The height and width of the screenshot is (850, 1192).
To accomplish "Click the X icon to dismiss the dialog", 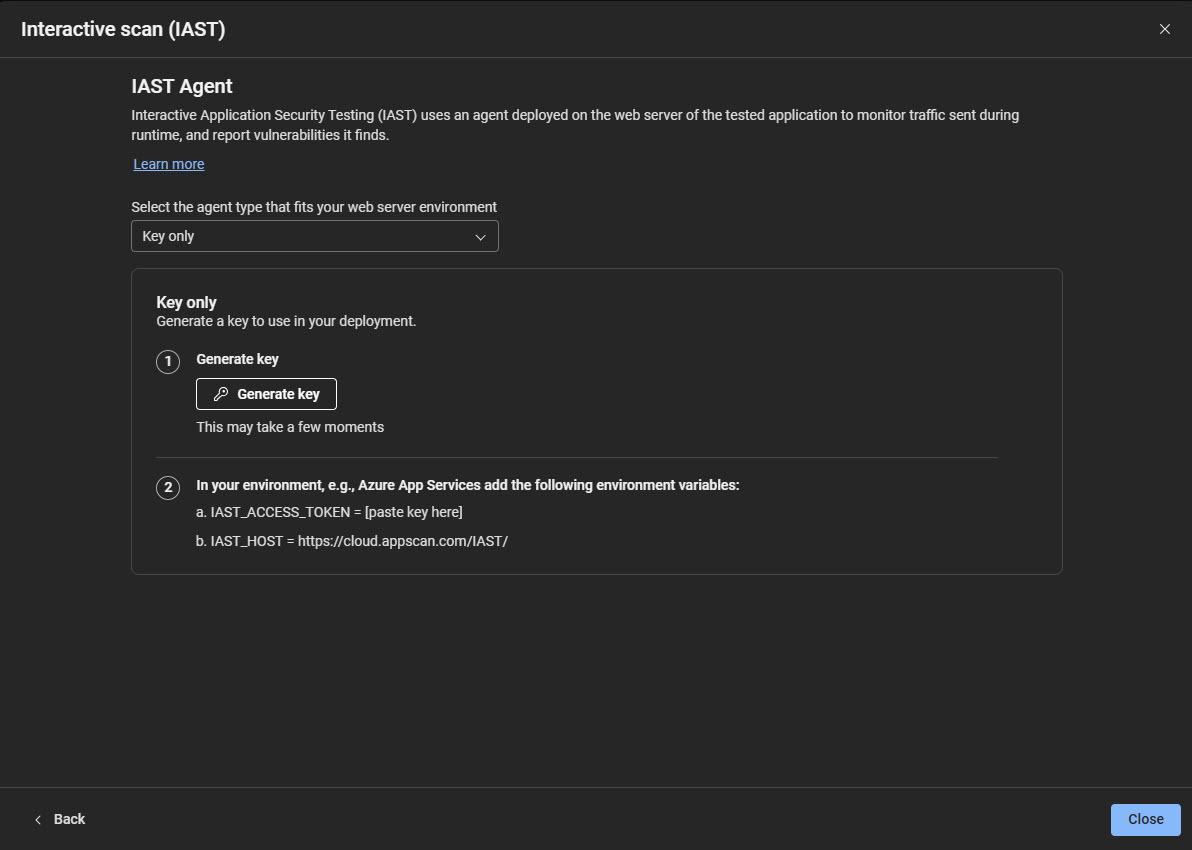I will pos(1164,29).
